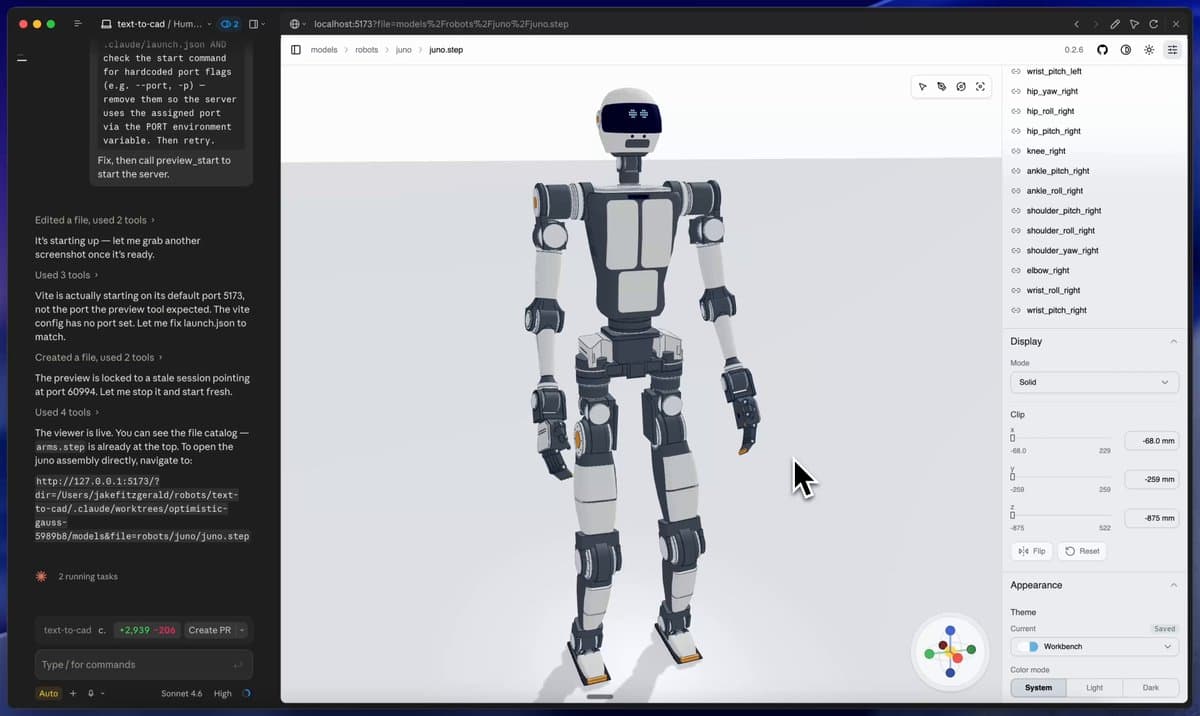Screen dimensions: 1200x716
Task: Click the orange spark running tasks icon
Action: click(41, 576)
